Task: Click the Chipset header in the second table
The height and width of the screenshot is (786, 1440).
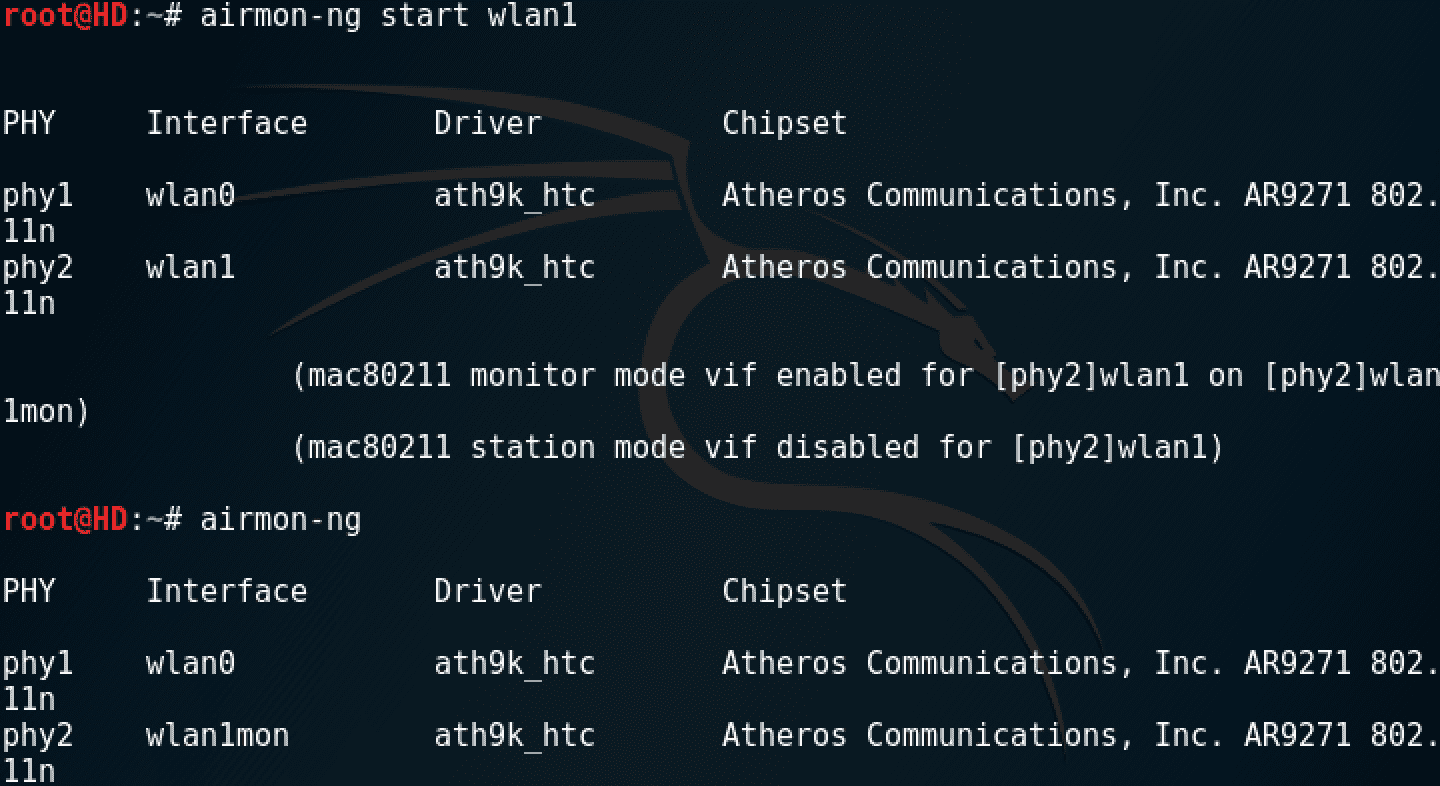Action: [784, 592]
